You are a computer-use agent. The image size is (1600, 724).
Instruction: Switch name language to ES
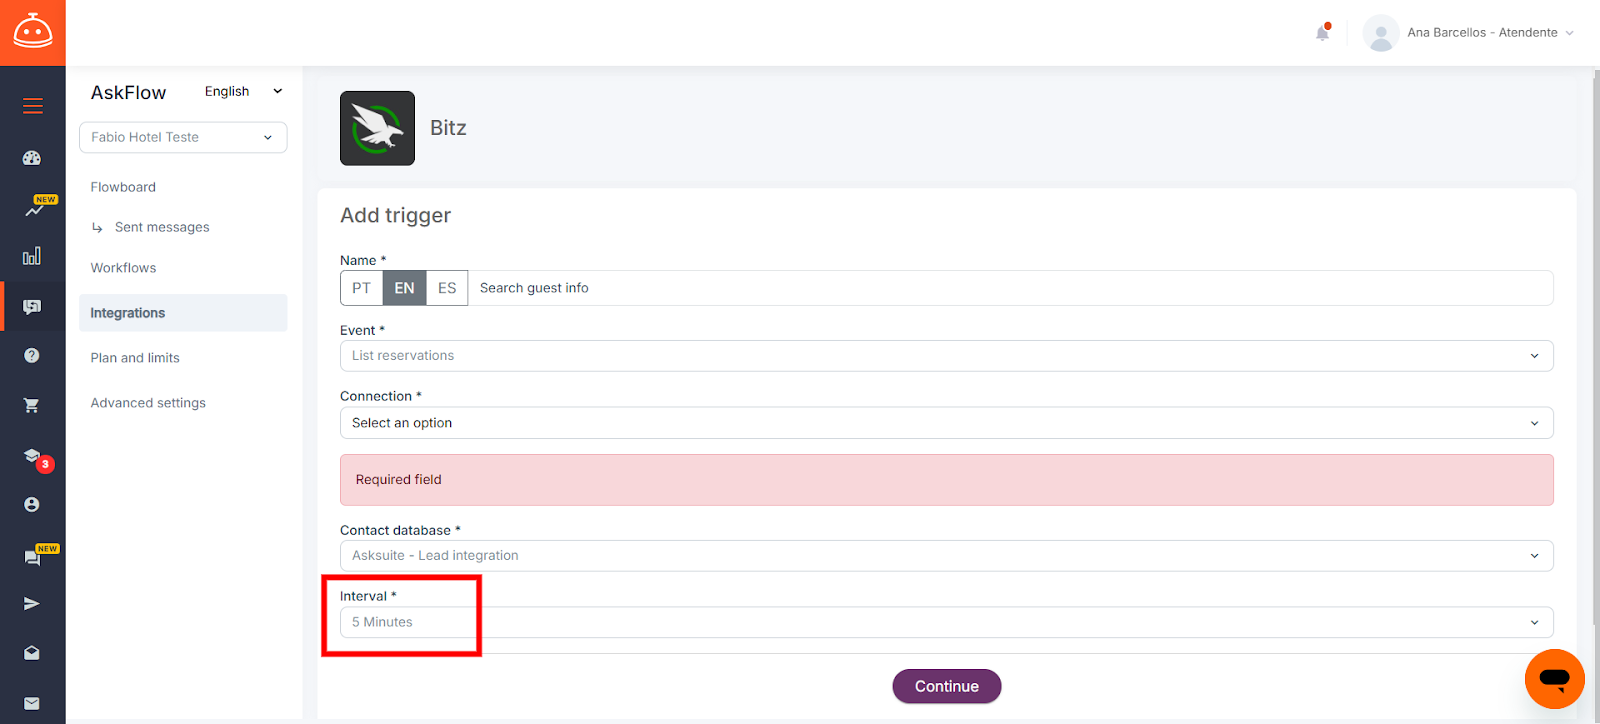pyautogui.click(x=447, y=288)
